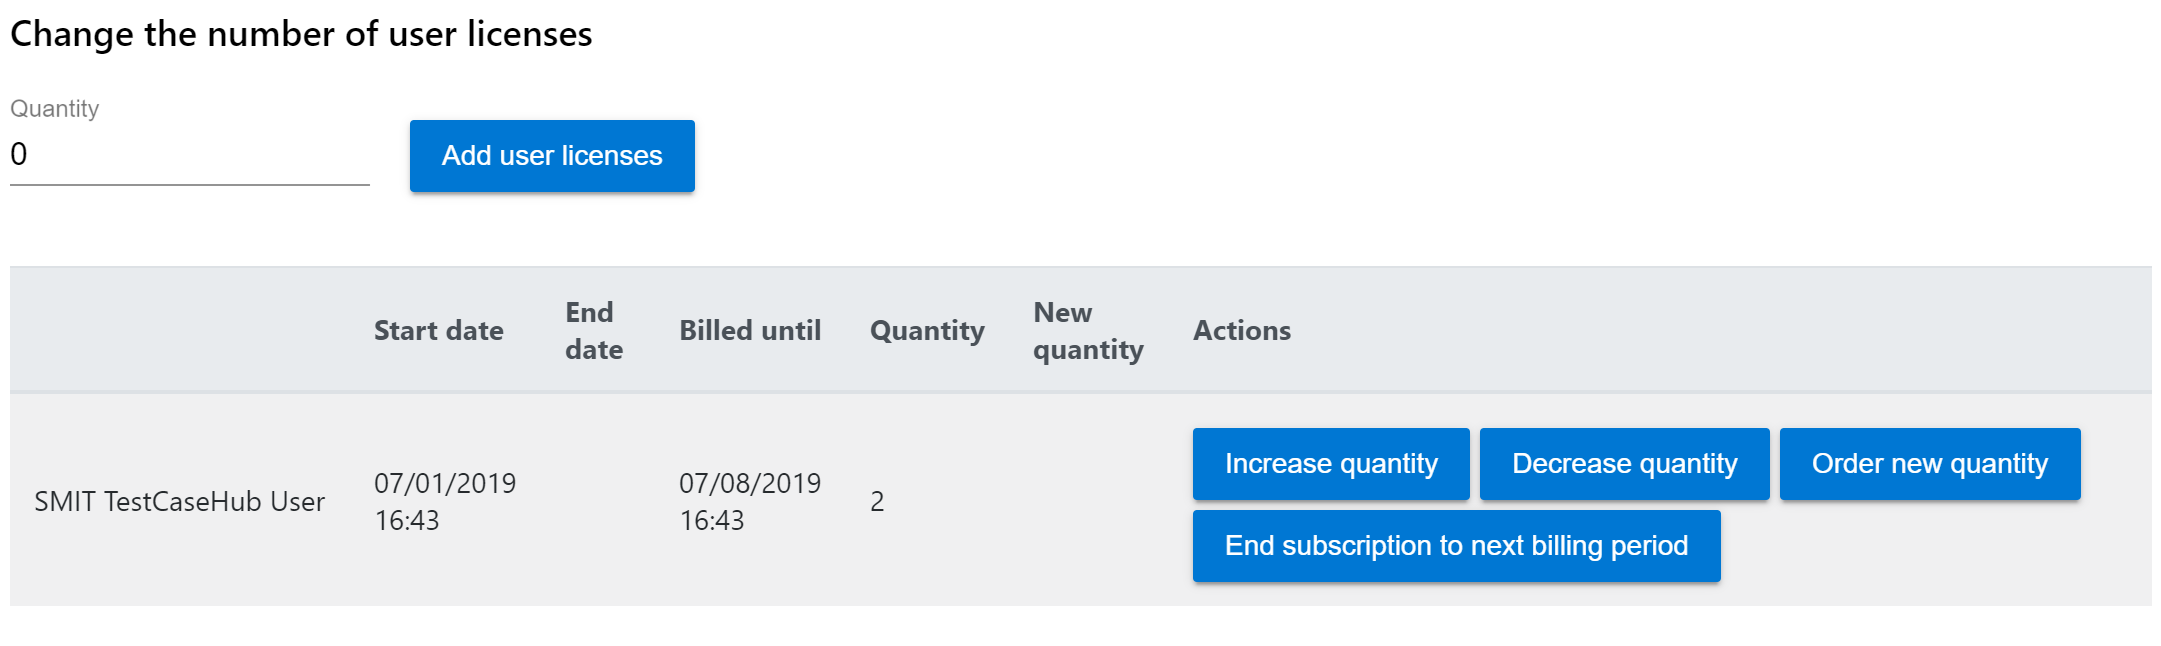Viewport: 2161px width, 646px height.
Task: Click the New quantity column header
Action: coord(1088,331)
